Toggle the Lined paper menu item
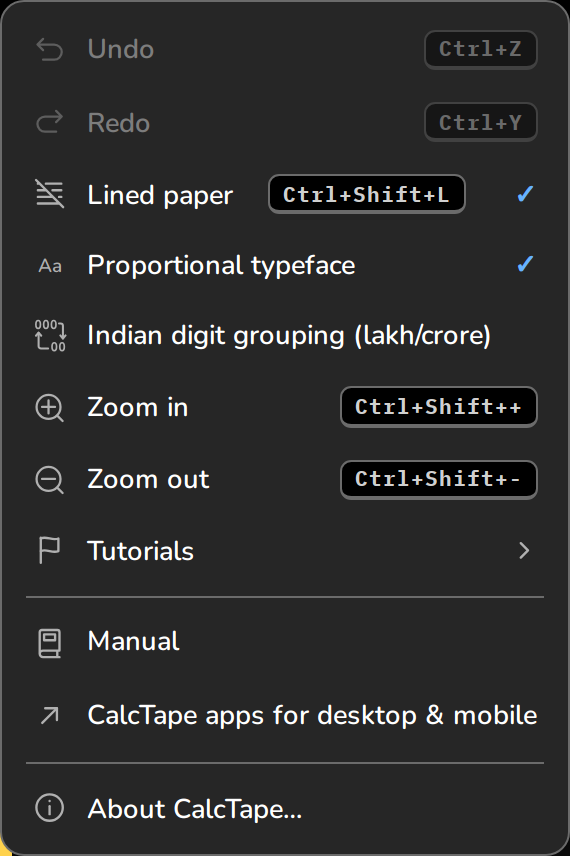Image resolution: width=570 pixels, height=856 pixels. click(x=285, y=194)
